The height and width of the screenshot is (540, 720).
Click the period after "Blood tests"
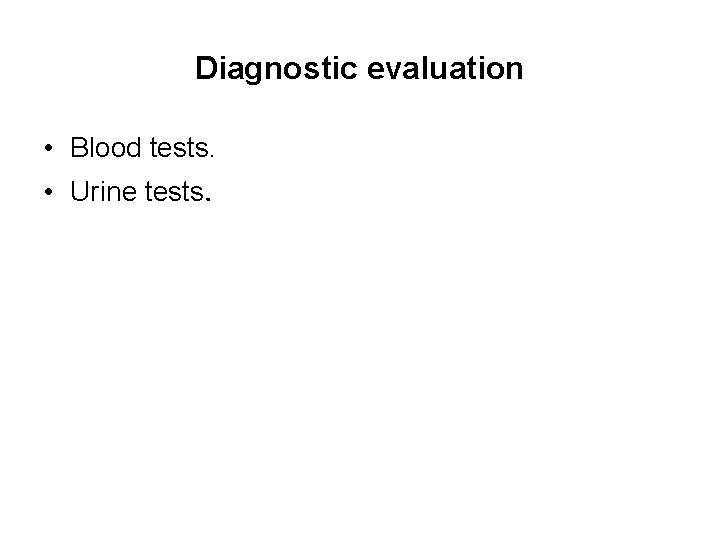[211, 157]
